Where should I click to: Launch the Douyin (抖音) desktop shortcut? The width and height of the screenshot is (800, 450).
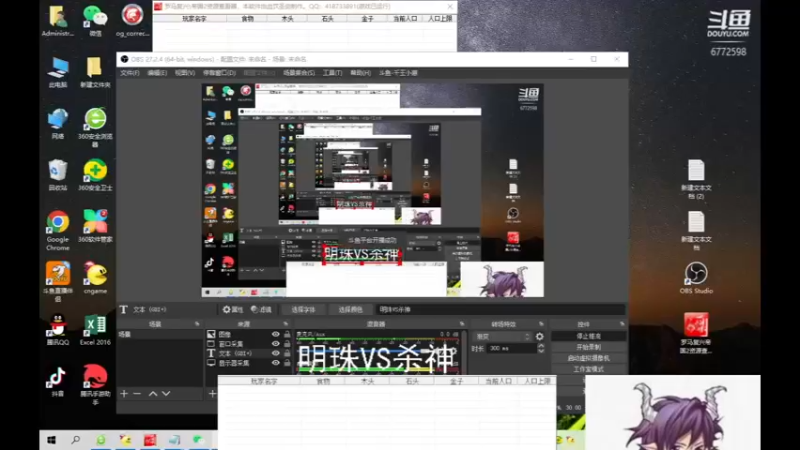58,381
